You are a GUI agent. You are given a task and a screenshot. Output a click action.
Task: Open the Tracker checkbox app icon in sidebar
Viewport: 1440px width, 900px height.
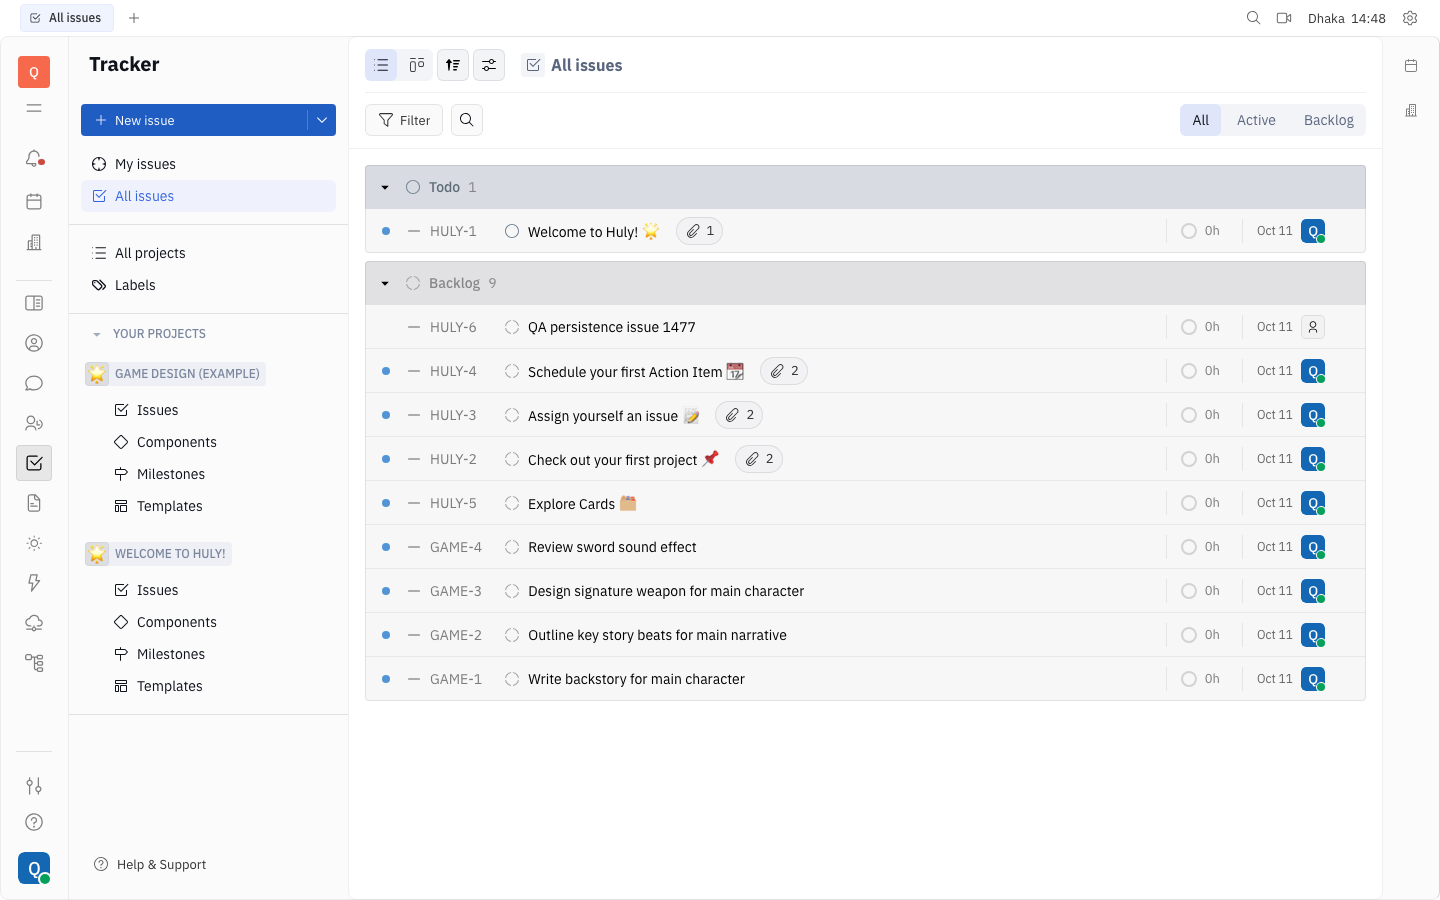[x=34, y=463]
